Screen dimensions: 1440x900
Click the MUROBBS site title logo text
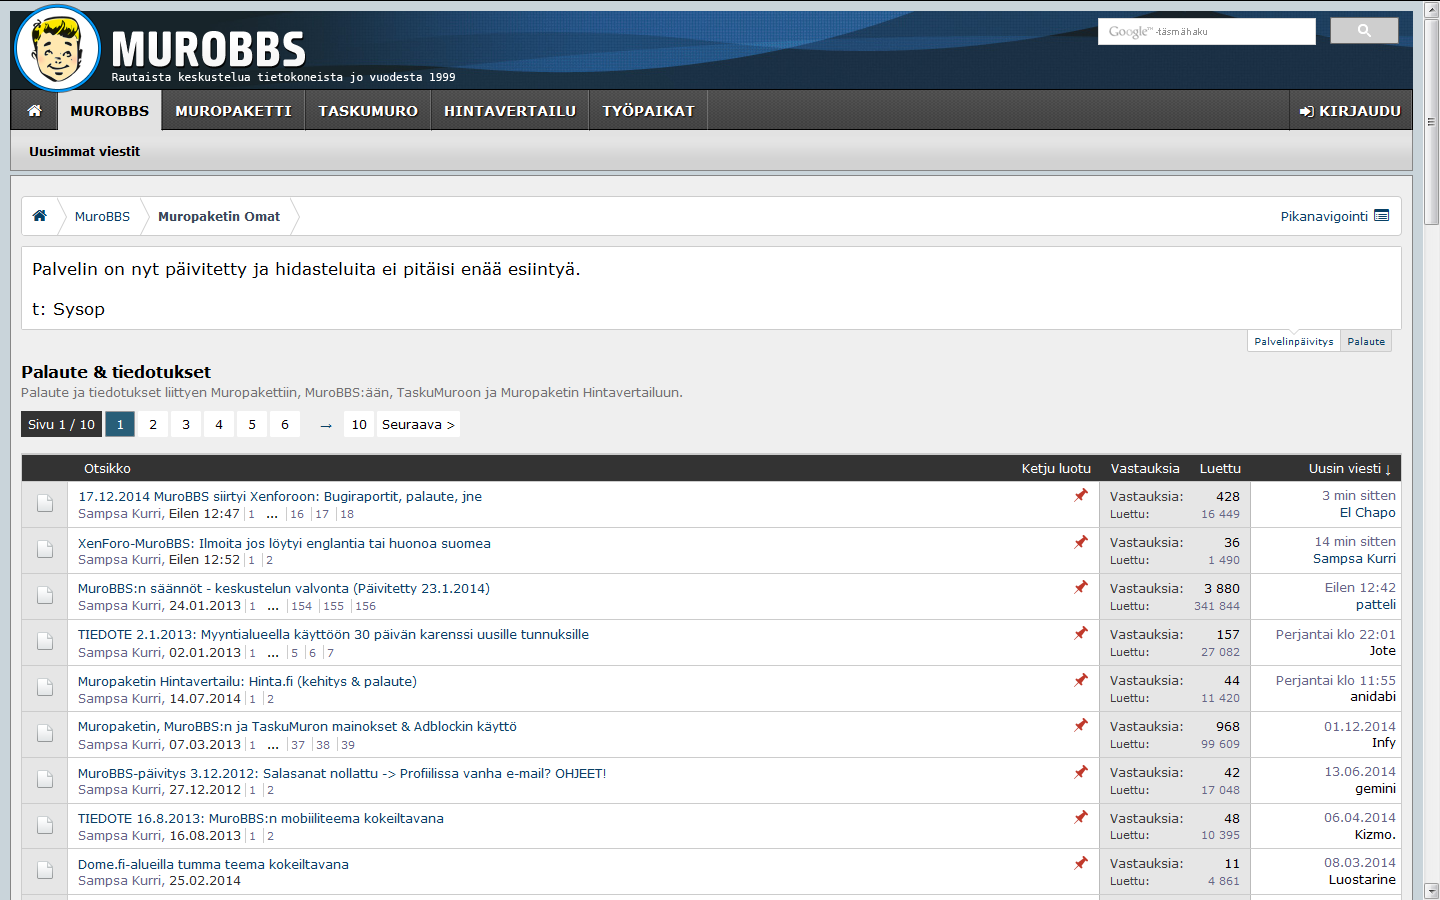point(209,48)
